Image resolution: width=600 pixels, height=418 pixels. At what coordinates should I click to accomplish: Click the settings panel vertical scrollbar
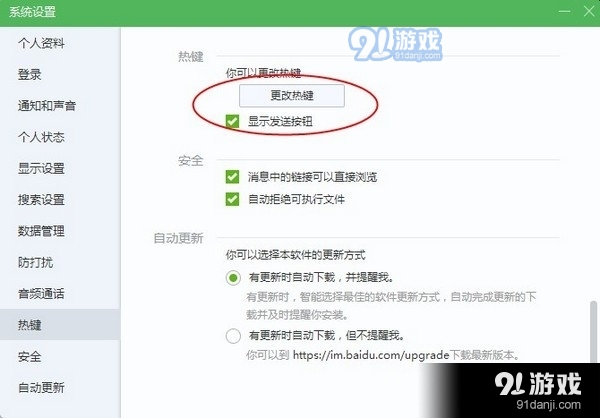pyautogui.click(x=593, y=331)
